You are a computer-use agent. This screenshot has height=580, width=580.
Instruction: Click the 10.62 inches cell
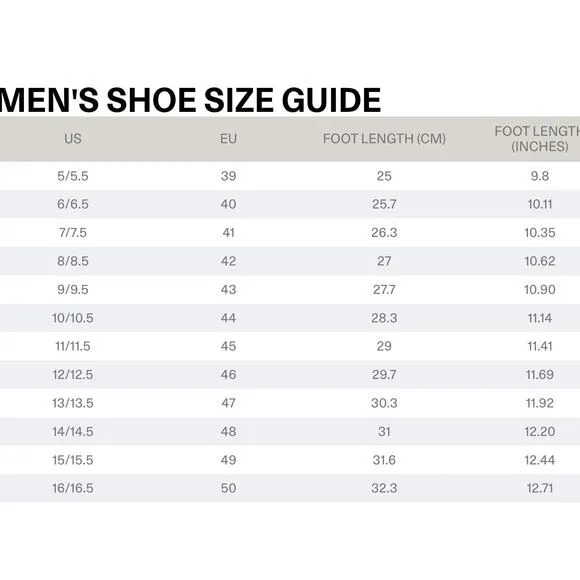pyautogui.click(x=540, y=261)
